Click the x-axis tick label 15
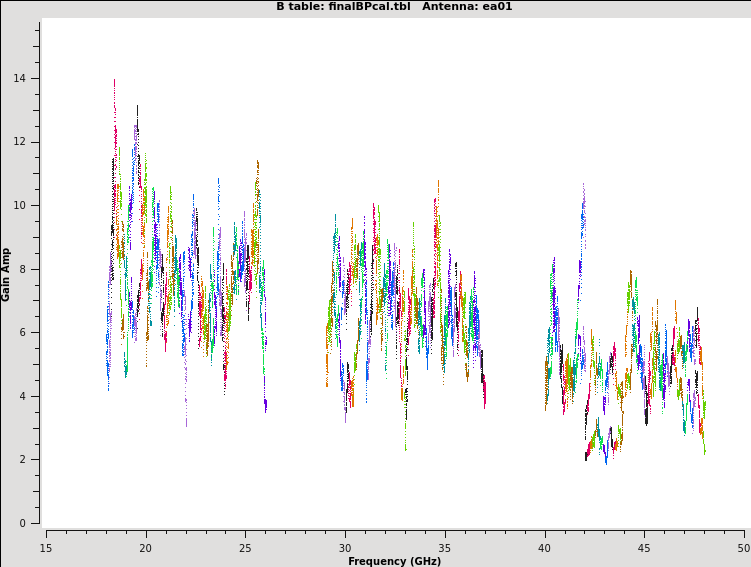Image resolution: width=751 pixels, height=567 pixels. [x=46, y=548]
